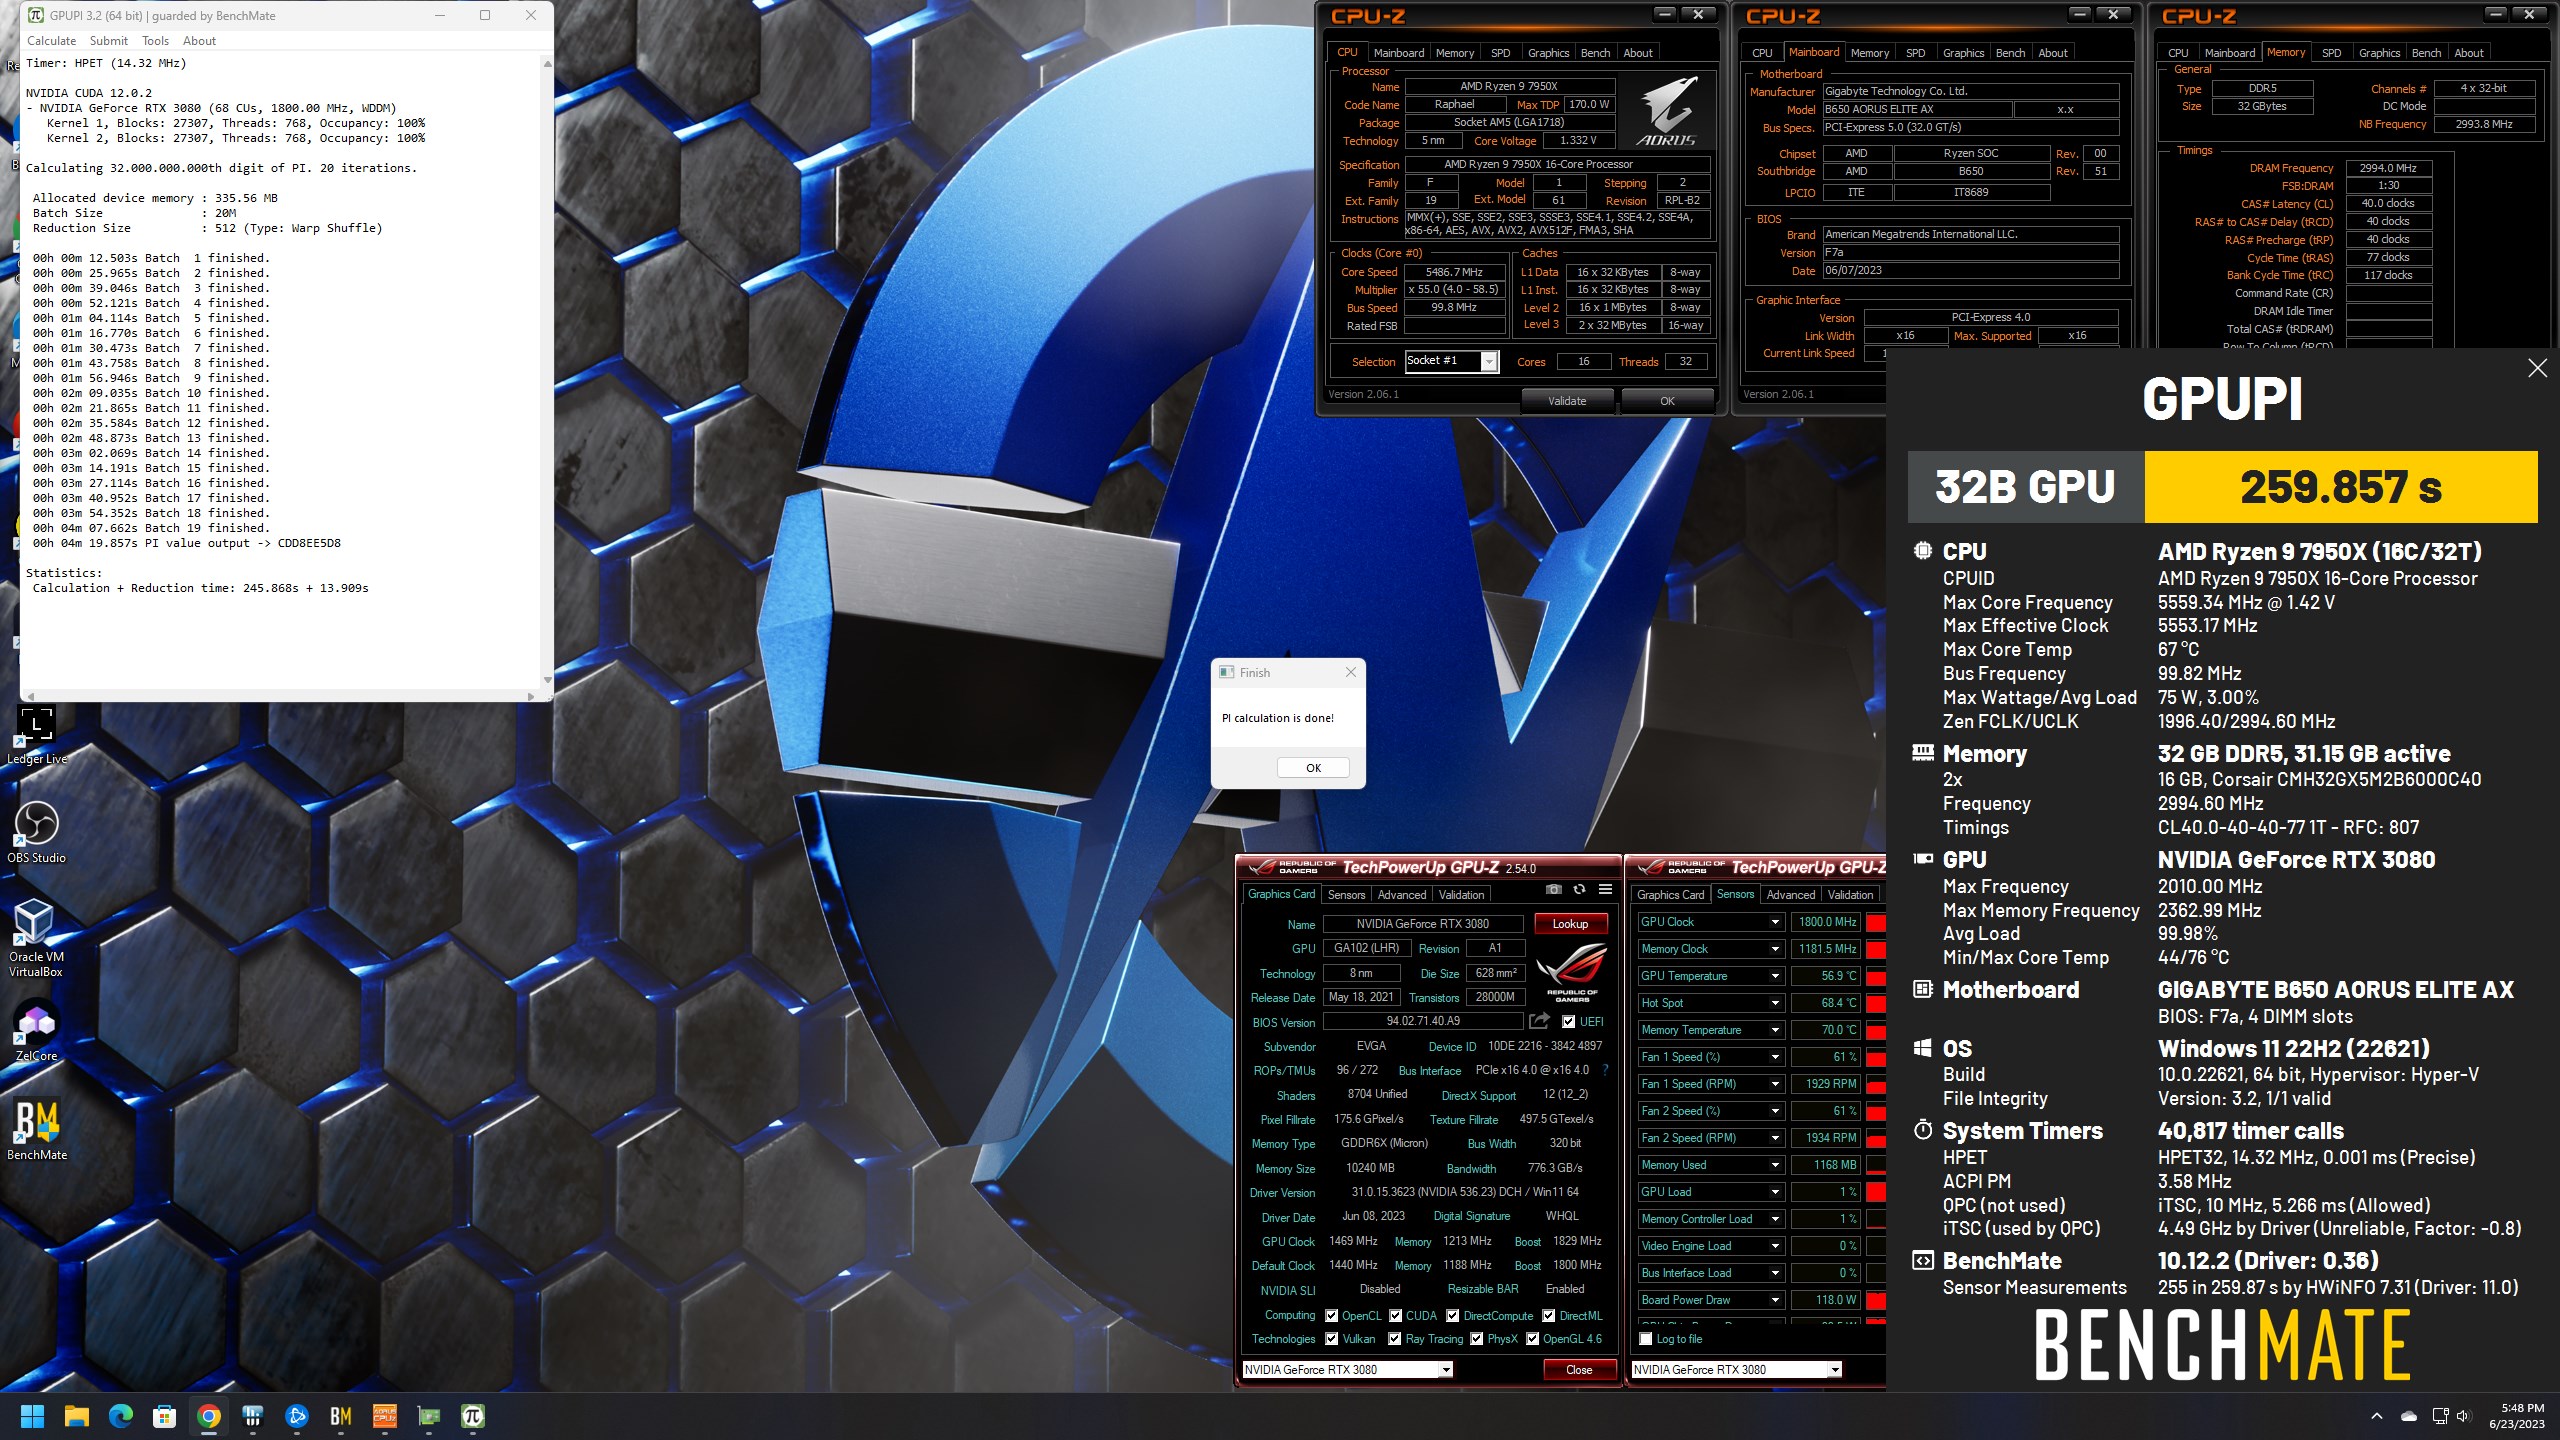Toggle CUDA checkbox
2560x1440 pixels.
click(1395, 1316)
